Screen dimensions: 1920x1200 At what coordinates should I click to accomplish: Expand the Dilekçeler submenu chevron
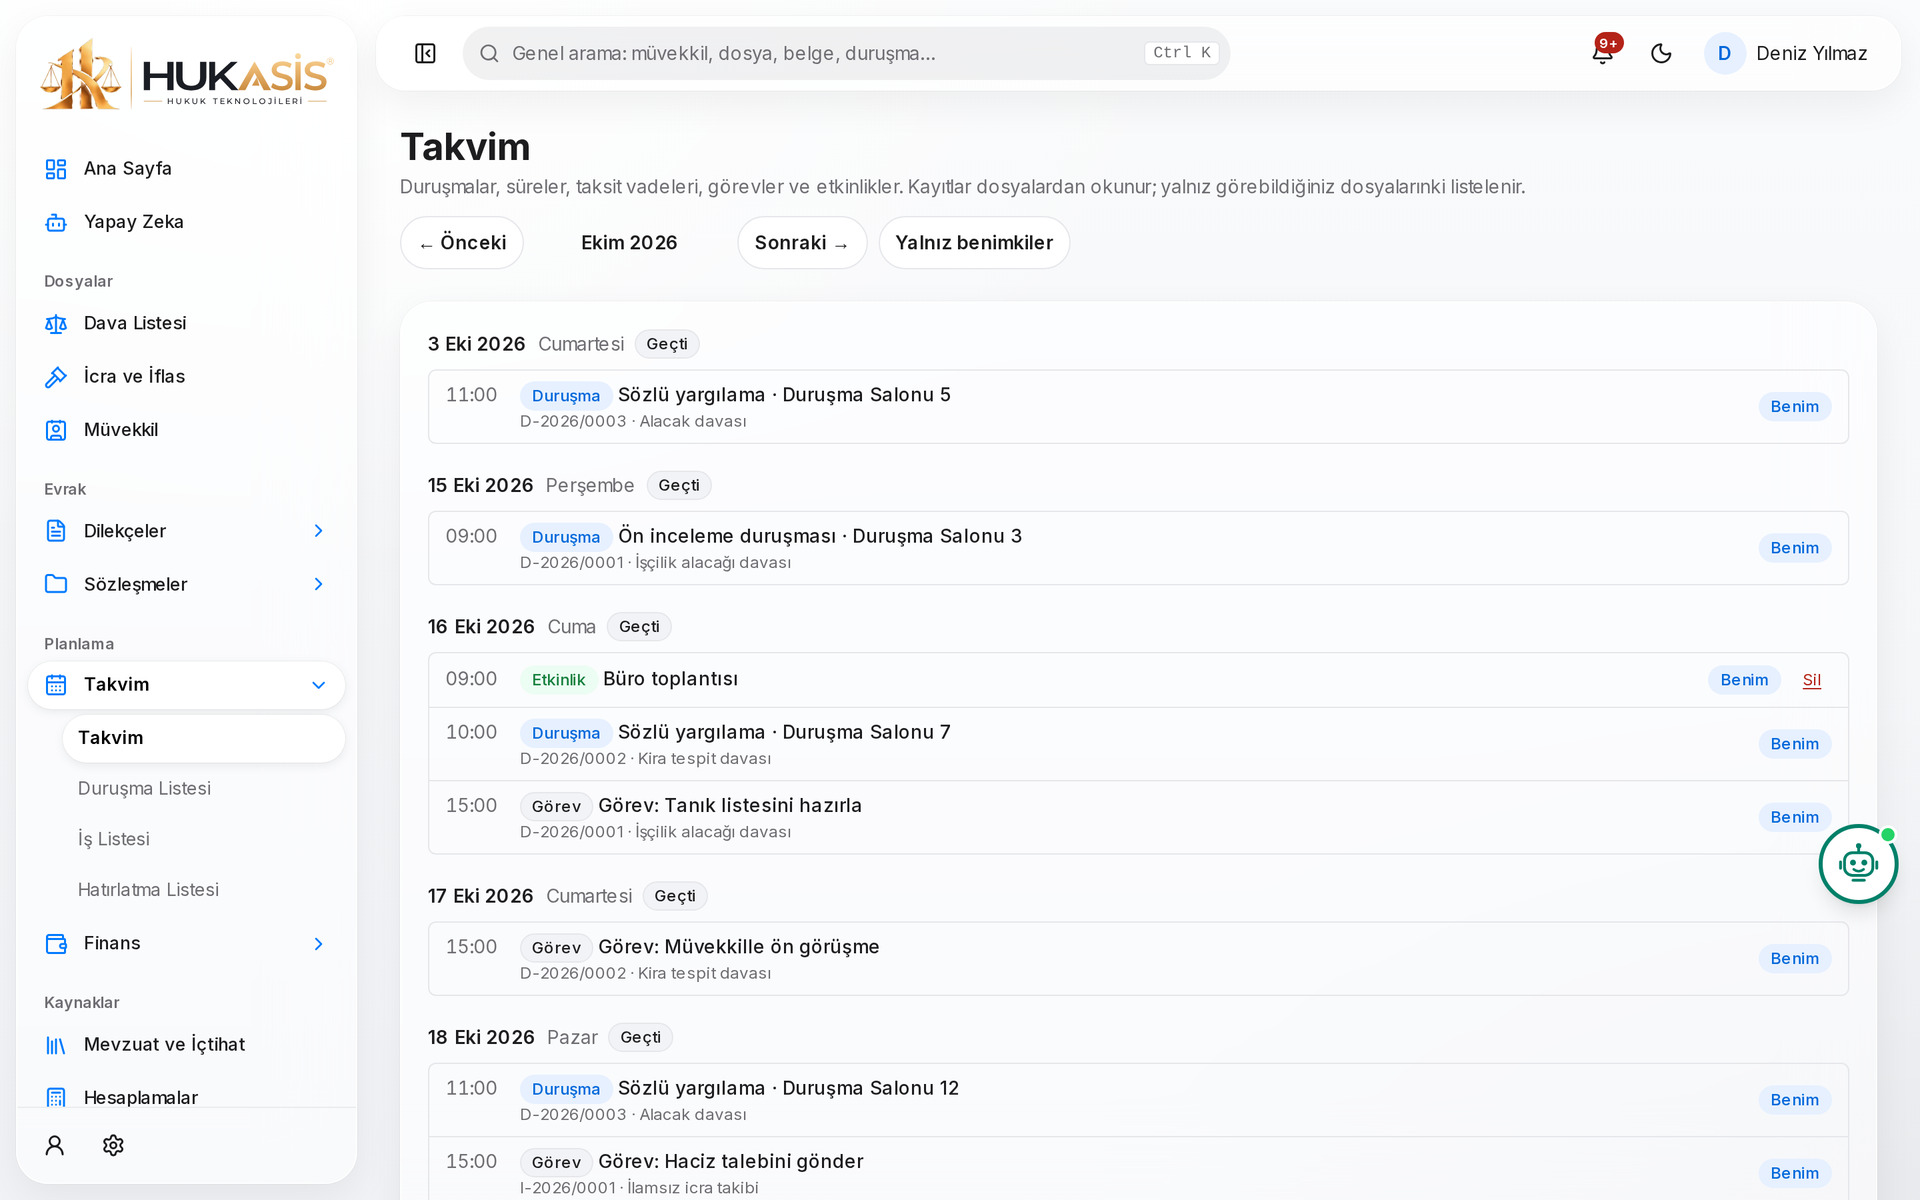click(319, 531)
